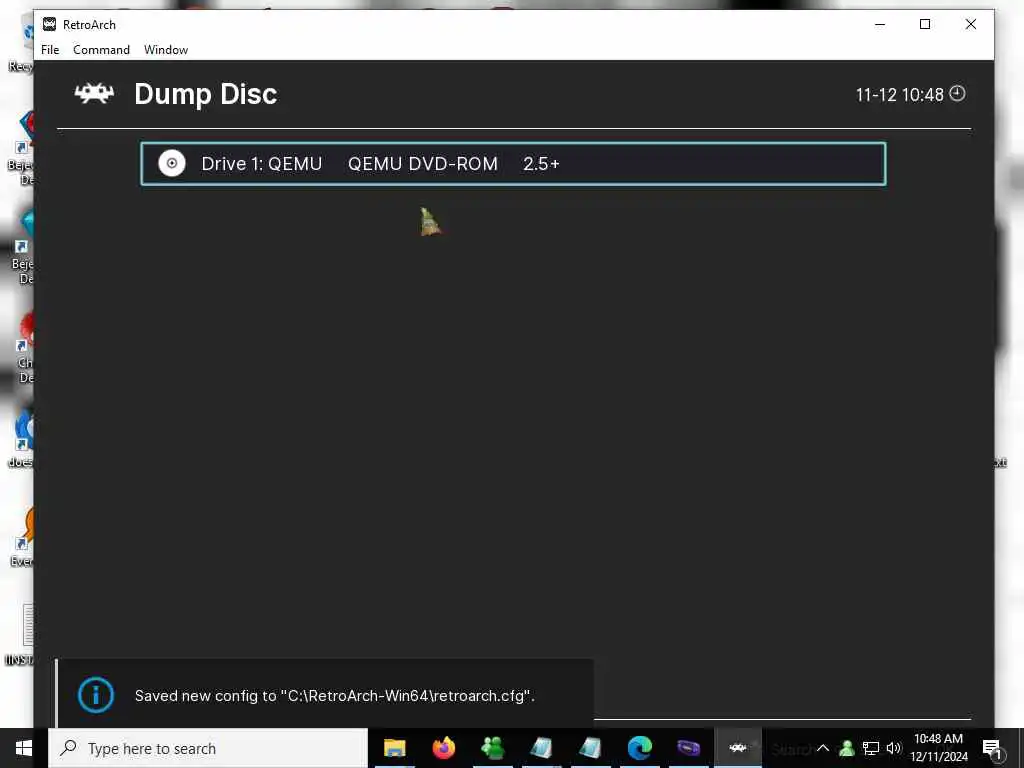Click the 'Type here to search' box
Image resolution: width=1024 pixels, height=768 pixels.
tap(208, 748)
